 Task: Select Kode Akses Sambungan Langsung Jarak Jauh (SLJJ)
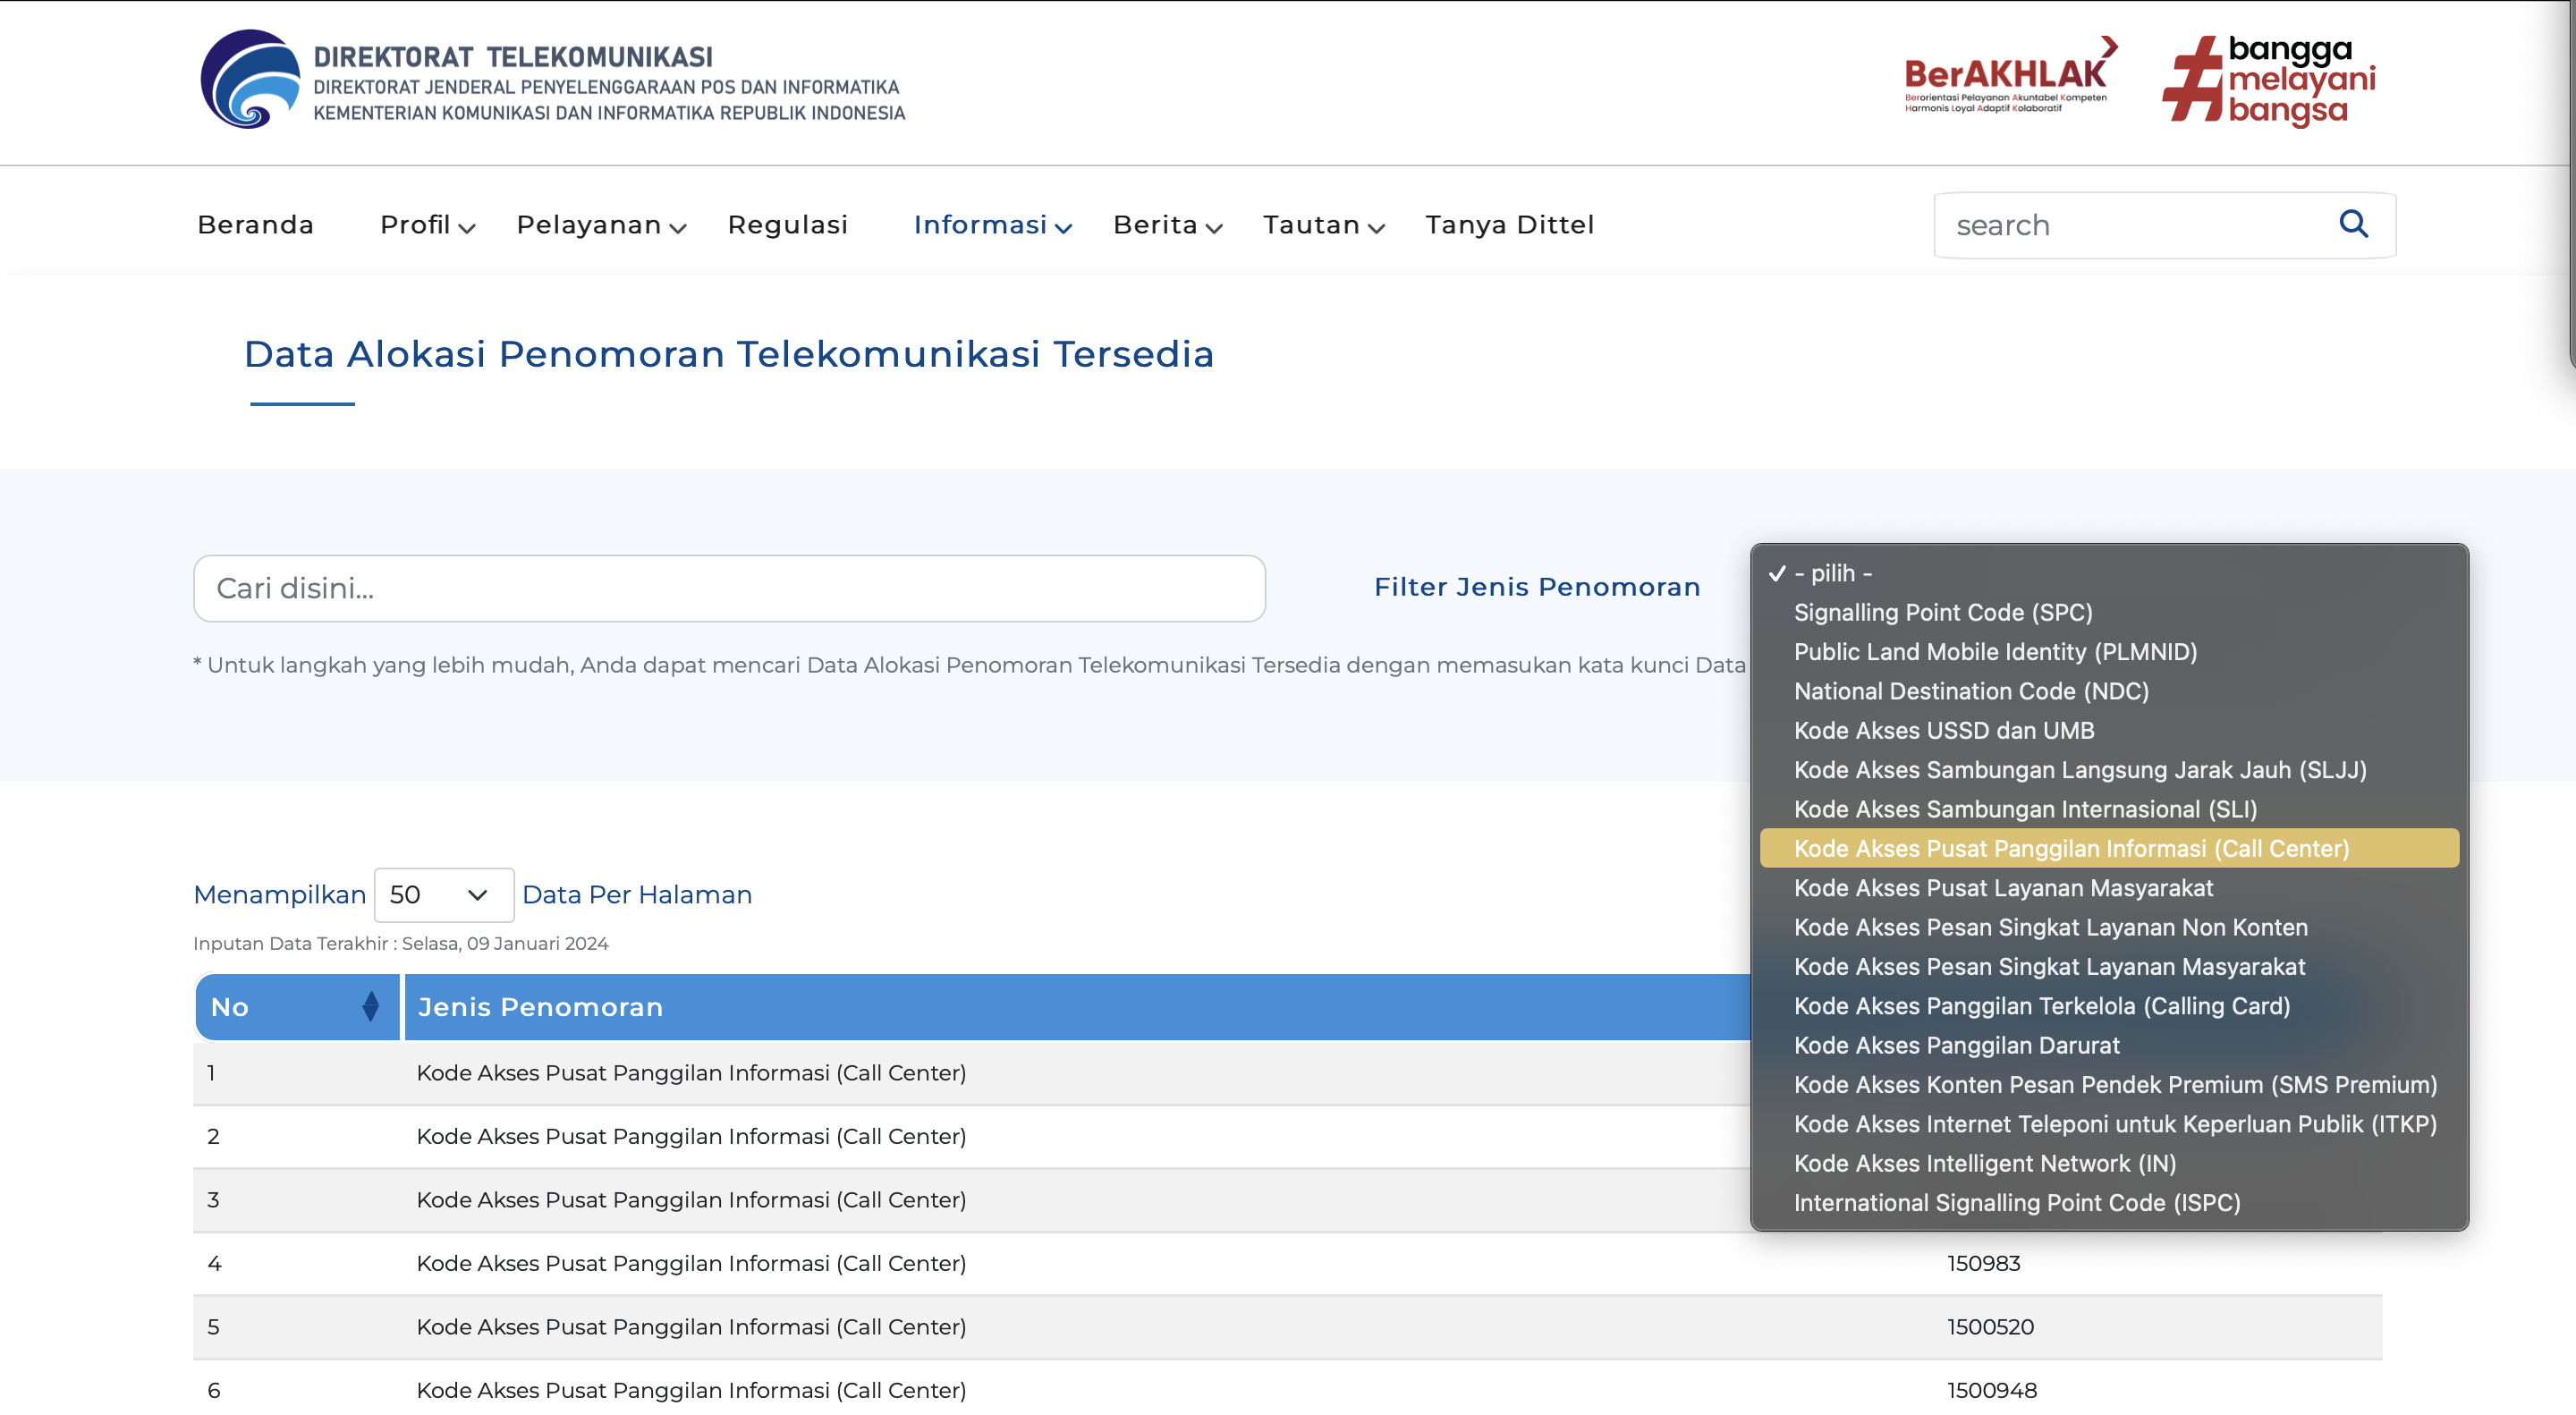click(2109, 769)
